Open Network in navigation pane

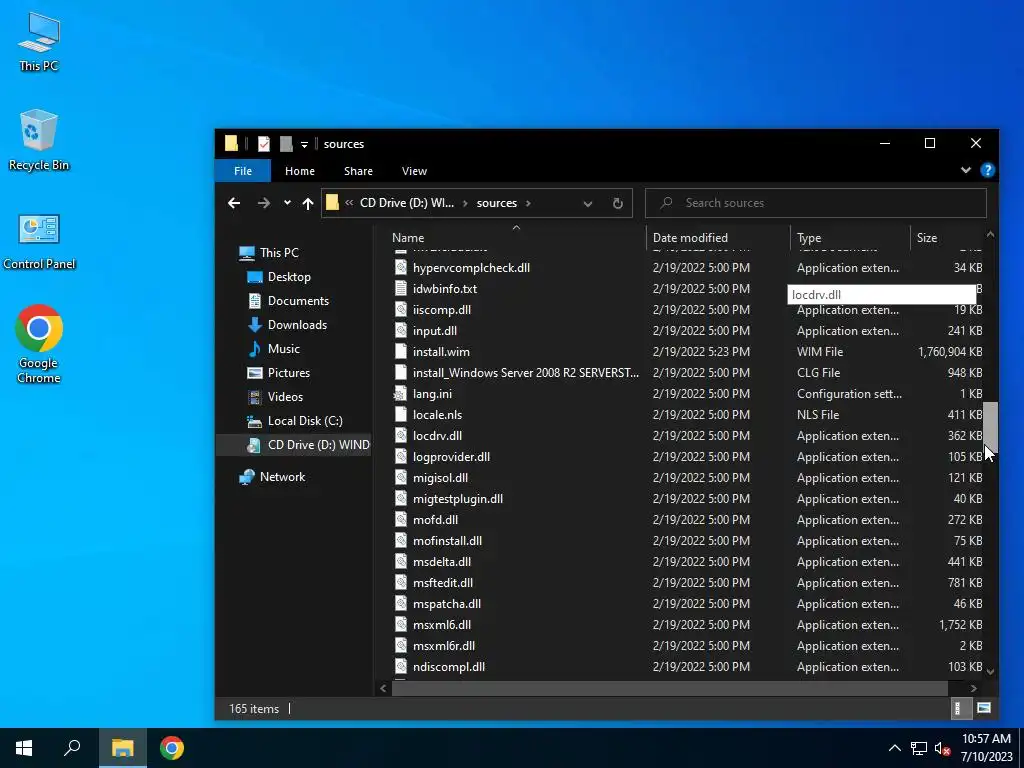(282, 477)
